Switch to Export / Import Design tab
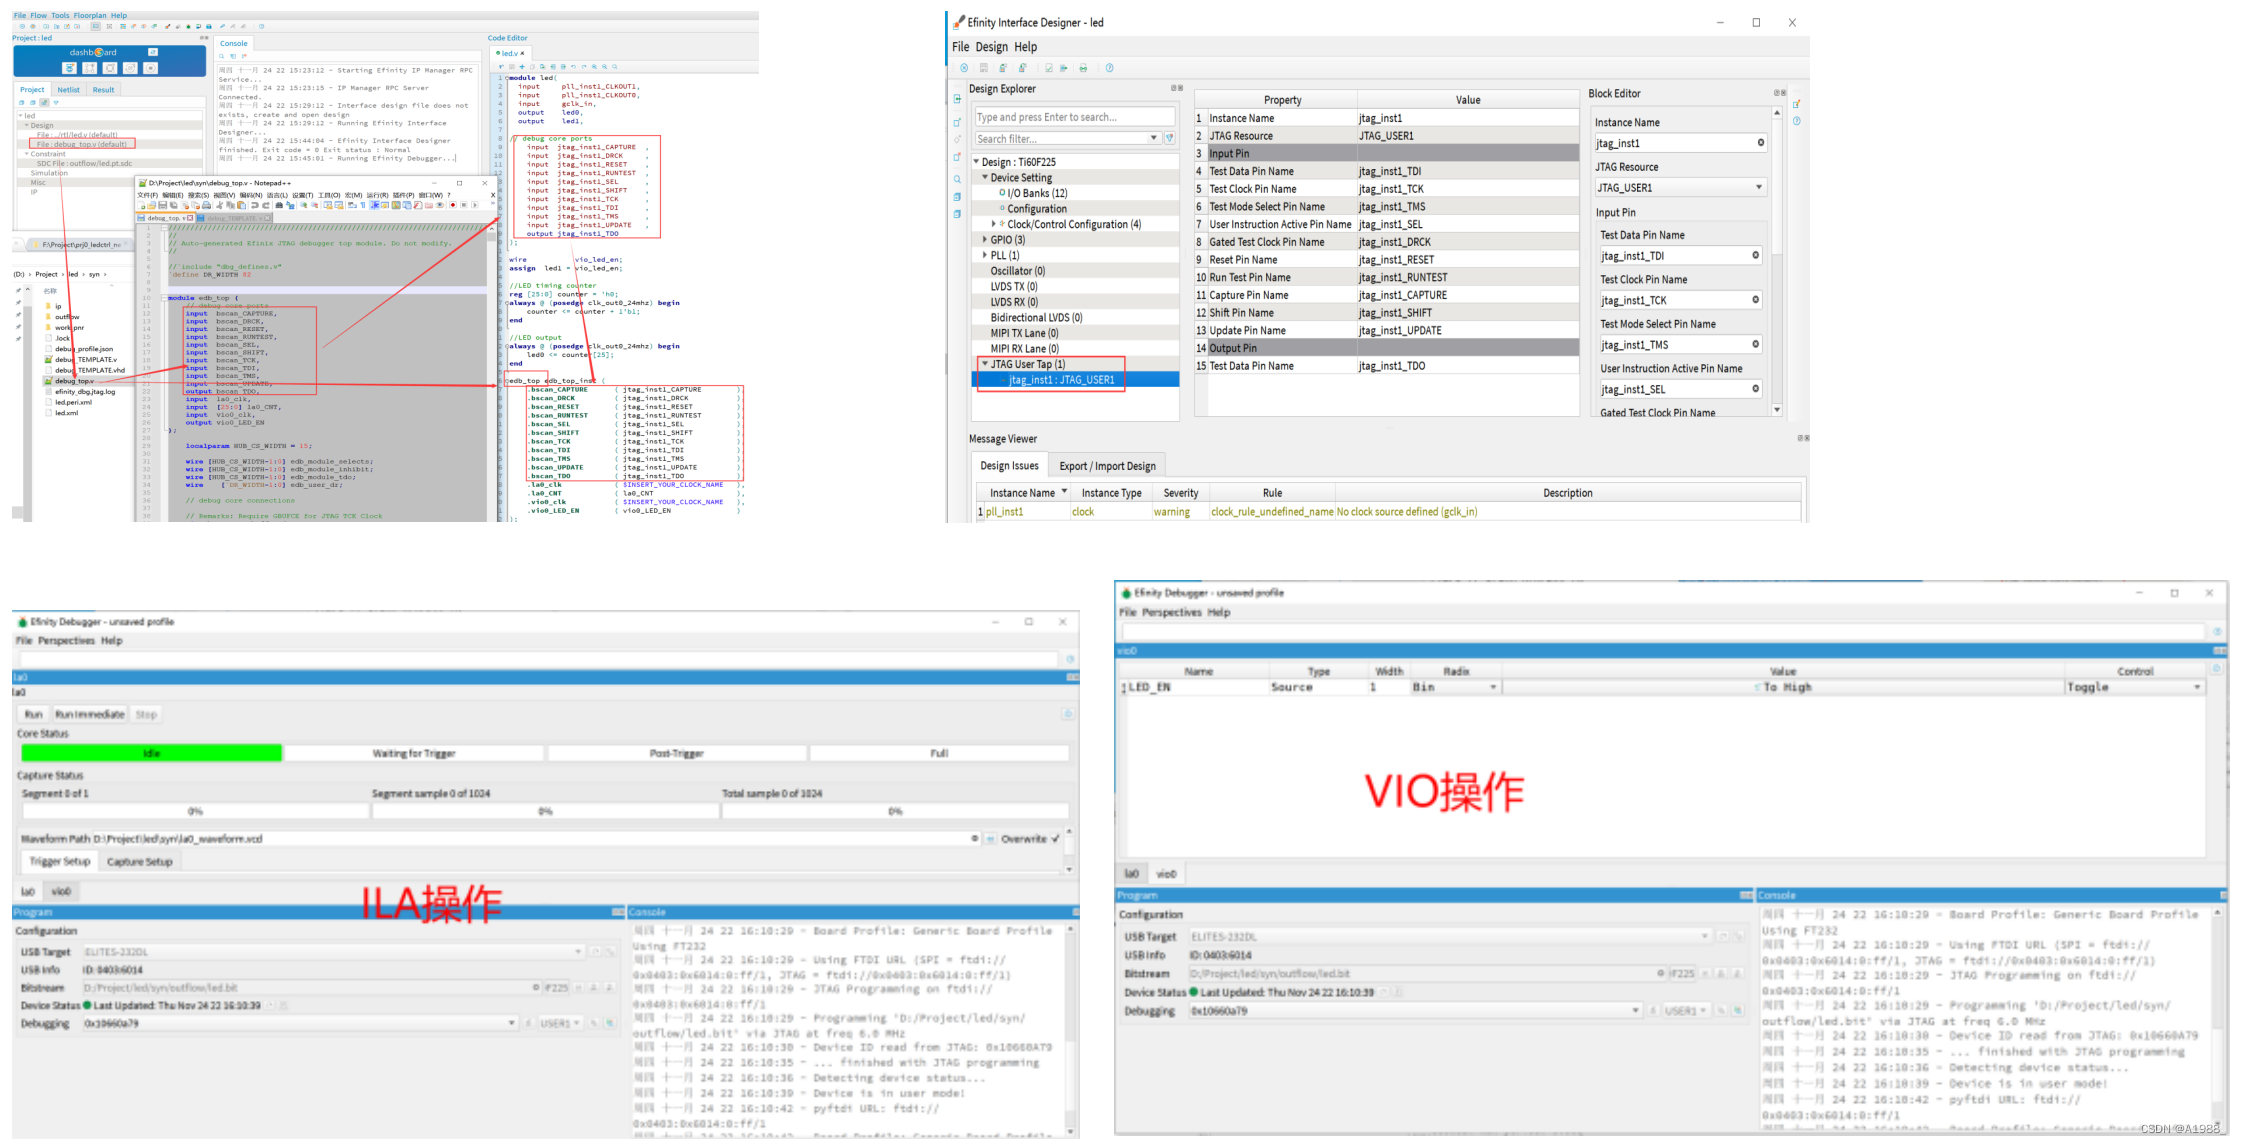 pos(1107,466)
